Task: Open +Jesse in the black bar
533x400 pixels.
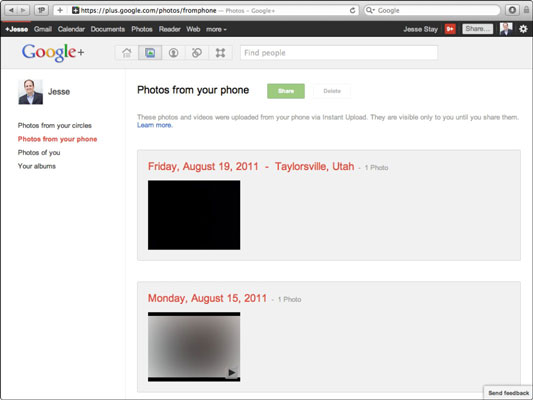Action: [17, 29]
